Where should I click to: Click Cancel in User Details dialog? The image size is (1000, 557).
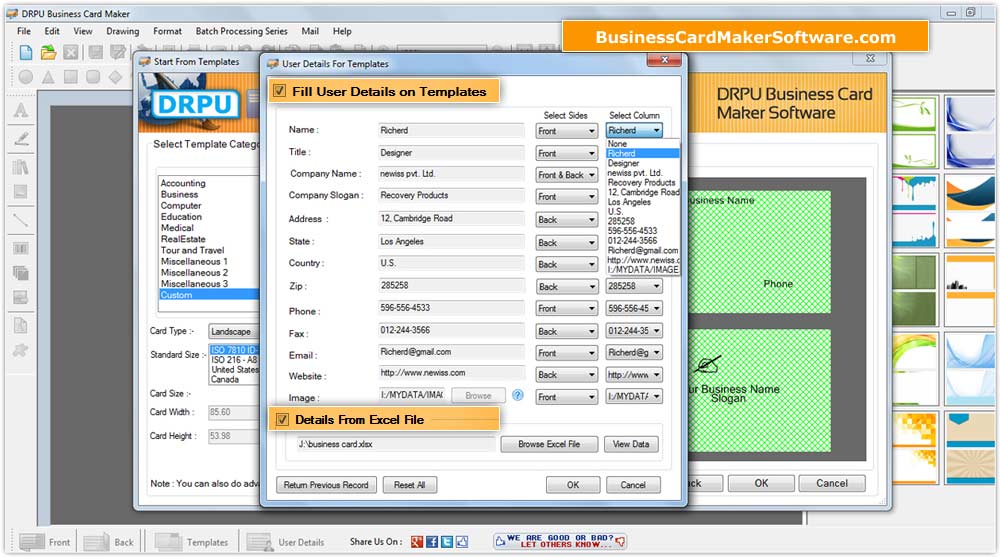point(633,485)
